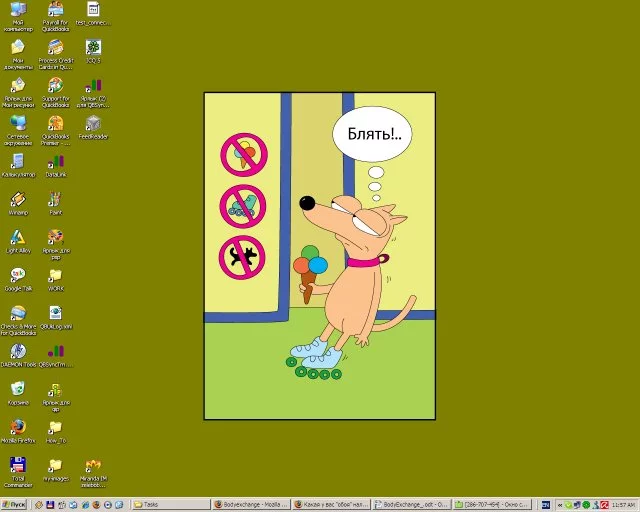640x512 pixels.
Task: Launch the ICQ 5 desktop icon
Action: (93, 51)
